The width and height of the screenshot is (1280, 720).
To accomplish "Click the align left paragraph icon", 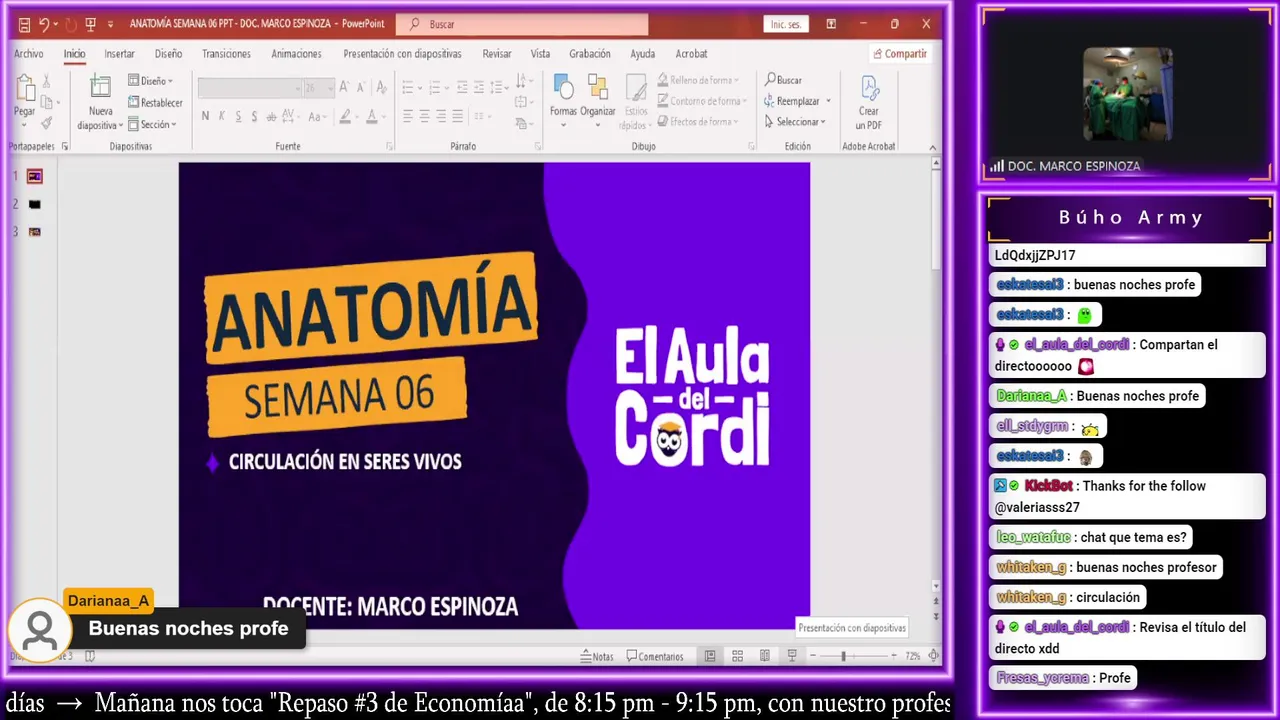I will coord(407,116).
